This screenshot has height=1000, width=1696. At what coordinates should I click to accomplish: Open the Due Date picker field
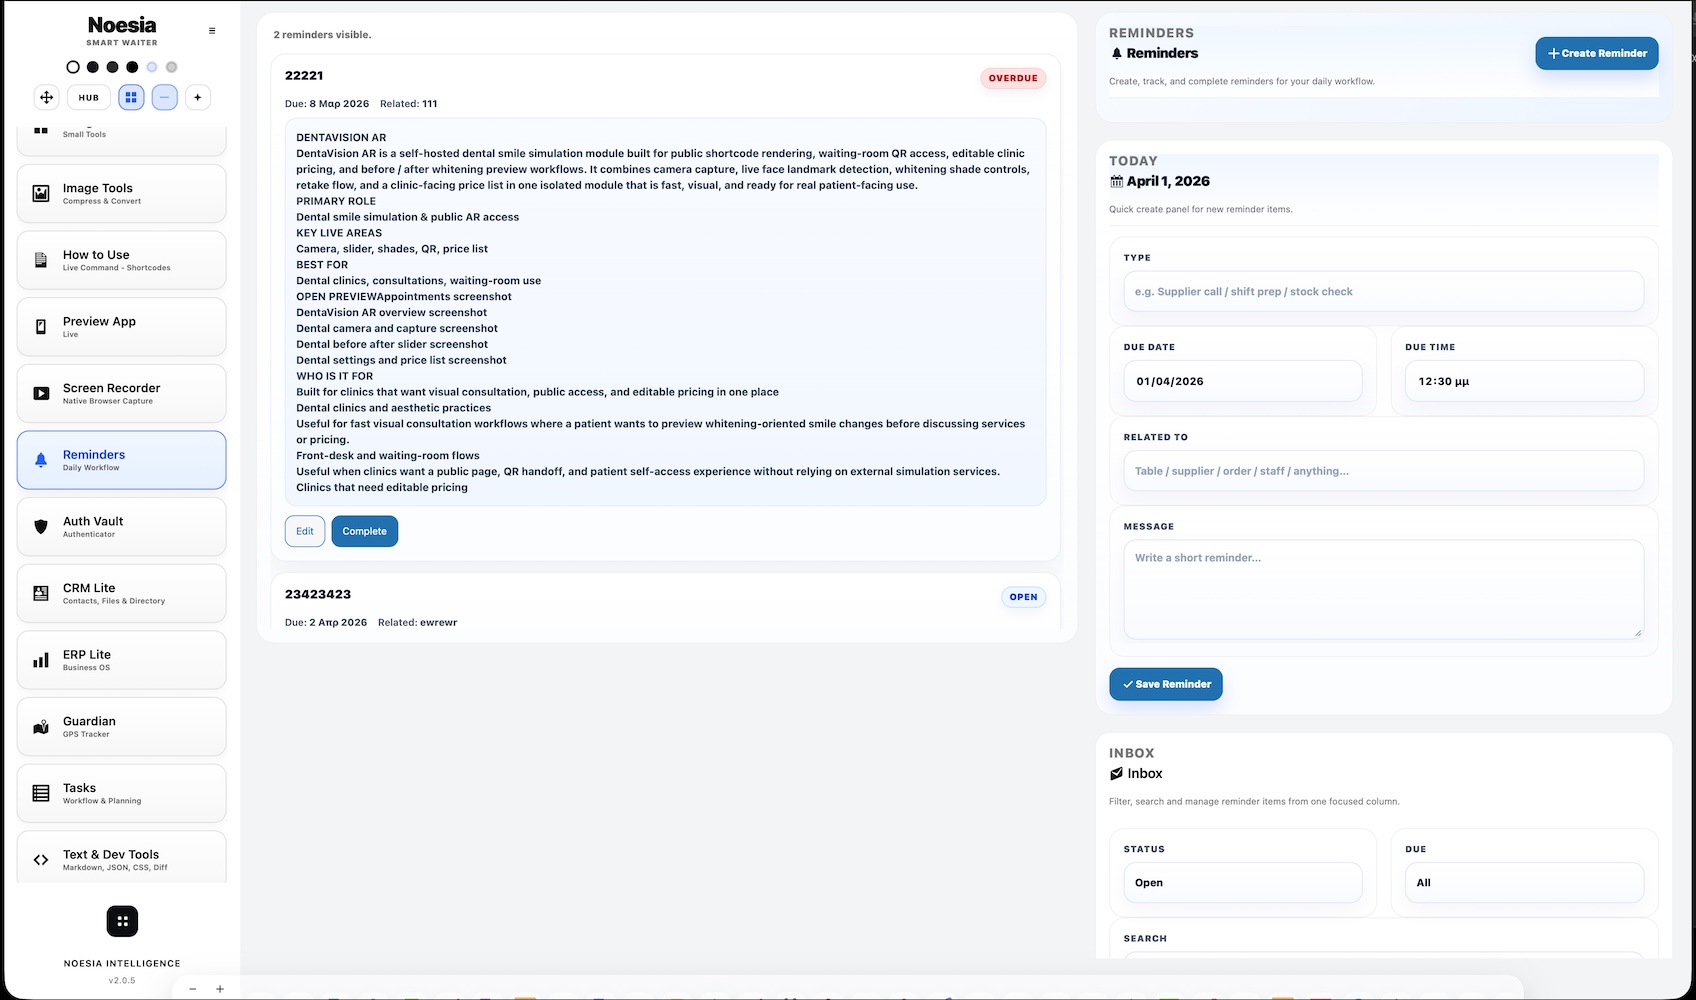[x=1243, y=382]
